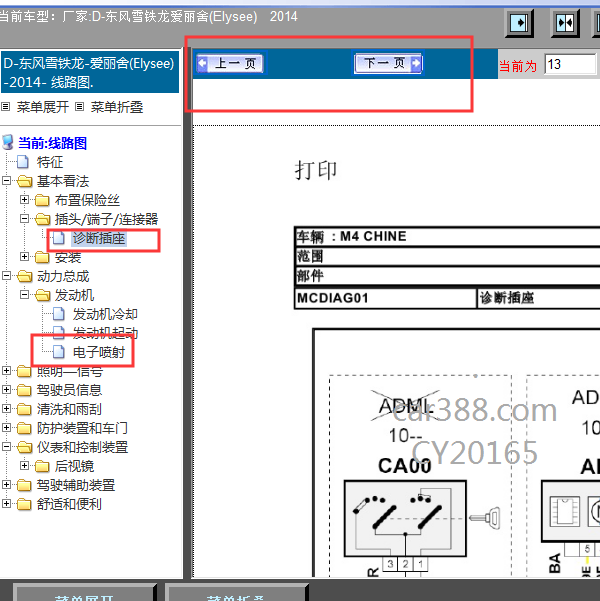
Task: Collapse the 仪表和控制装置 folder
Action: [x=7, y=447]
